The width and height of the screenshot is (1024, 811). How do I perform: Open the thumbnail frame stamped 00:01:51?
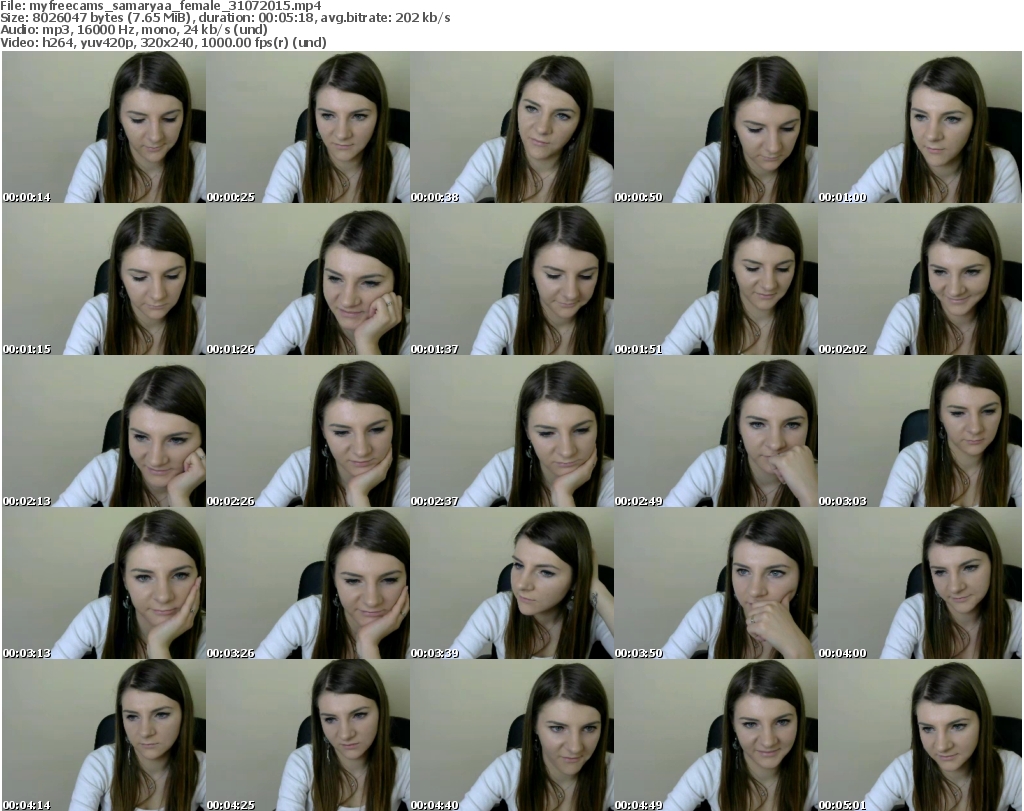[716, 279]
